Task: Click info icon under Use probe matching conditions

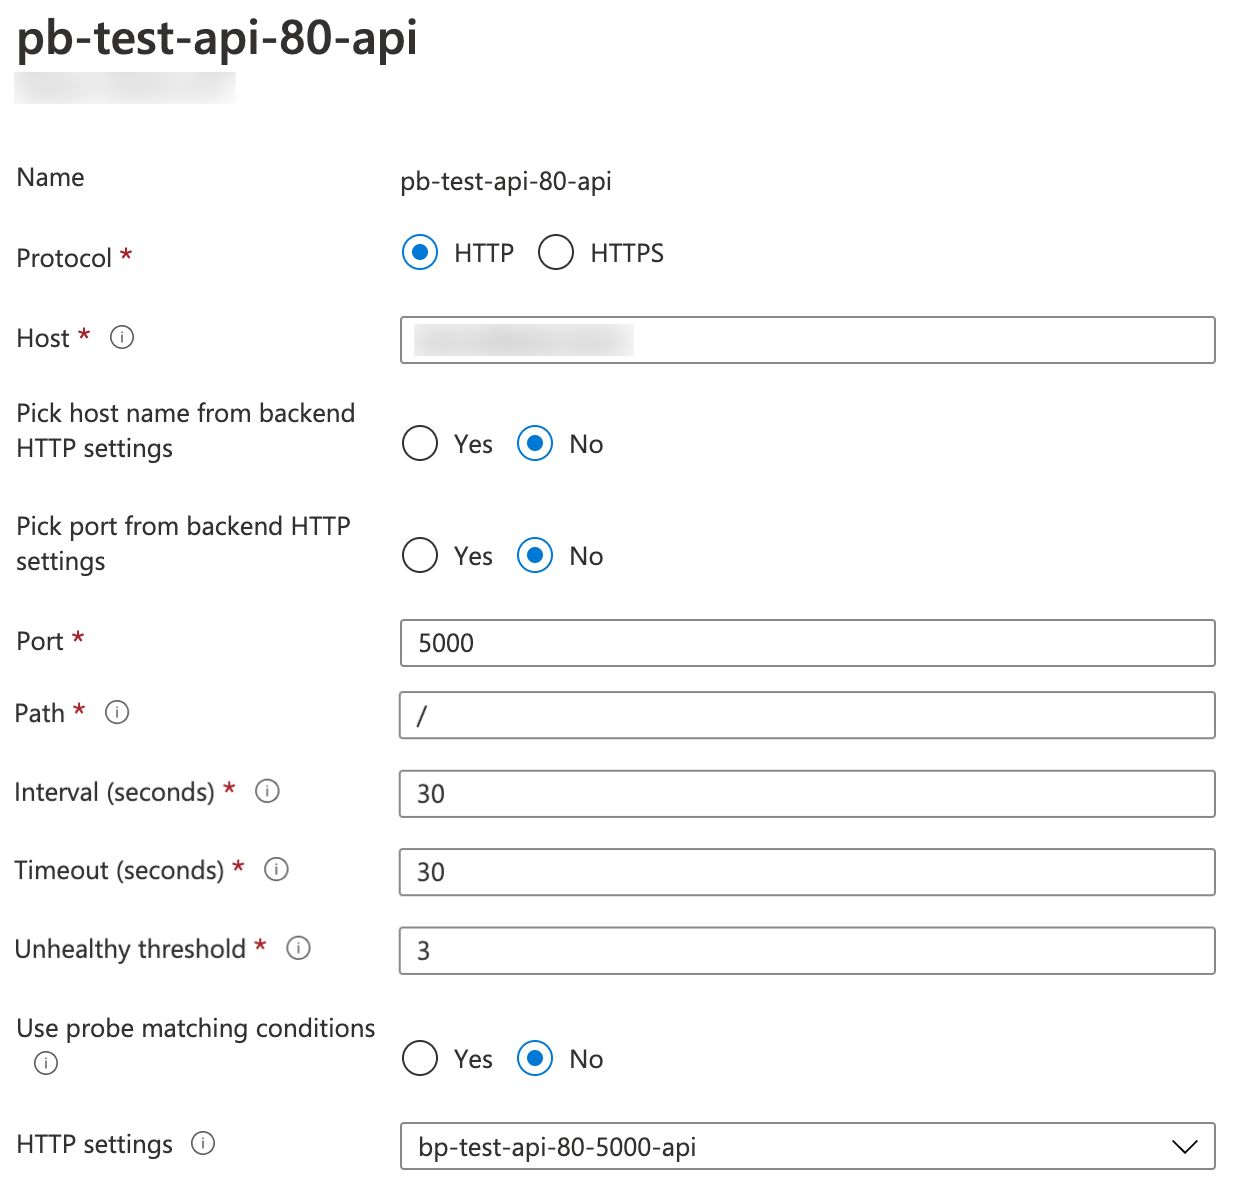Action: pyautogui.click(x=46, y=1063)
